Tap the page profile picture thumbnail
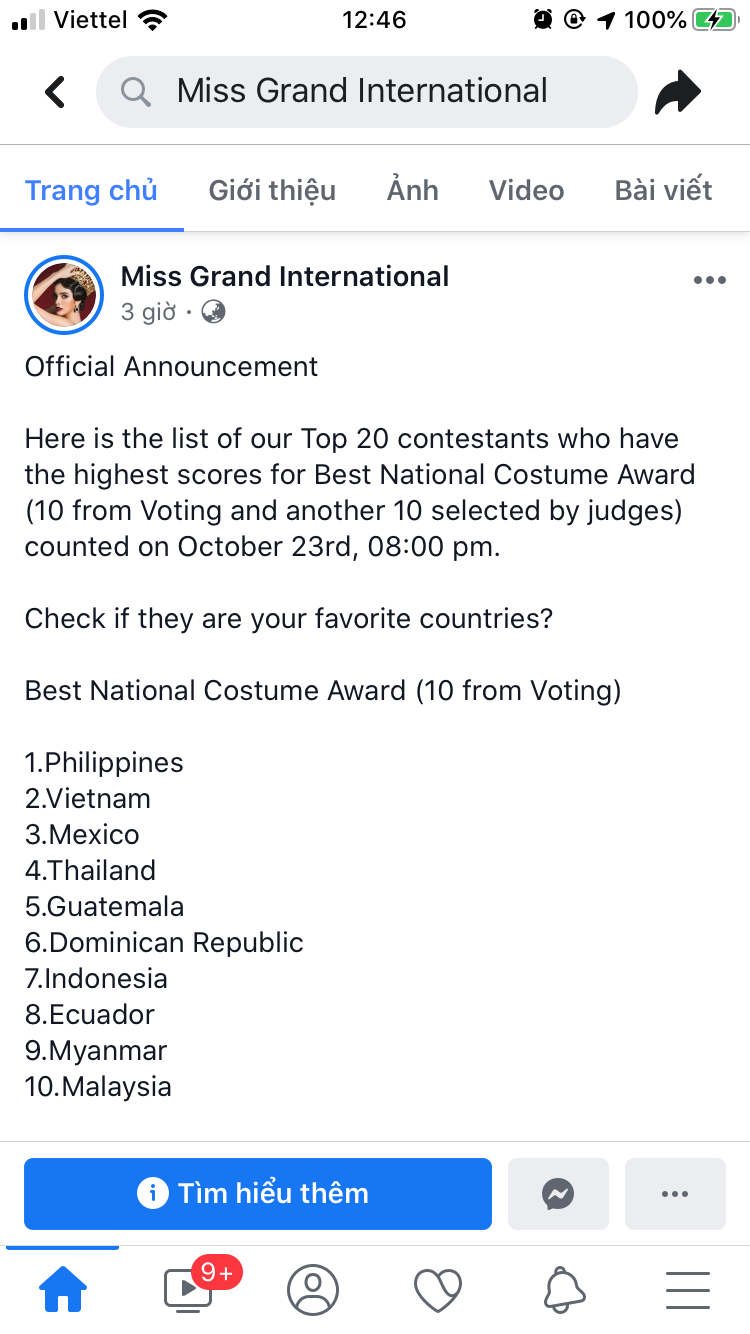This screenshot has width=750, height=1334. 64,294
